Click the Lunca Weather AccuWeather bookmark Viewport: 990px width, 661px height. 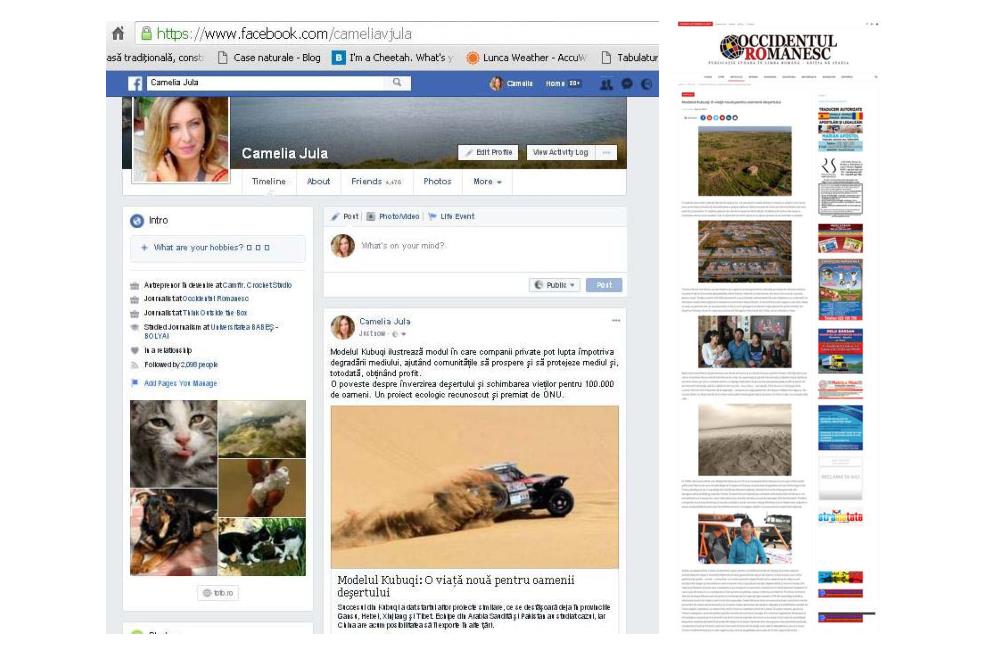[526, 57]
